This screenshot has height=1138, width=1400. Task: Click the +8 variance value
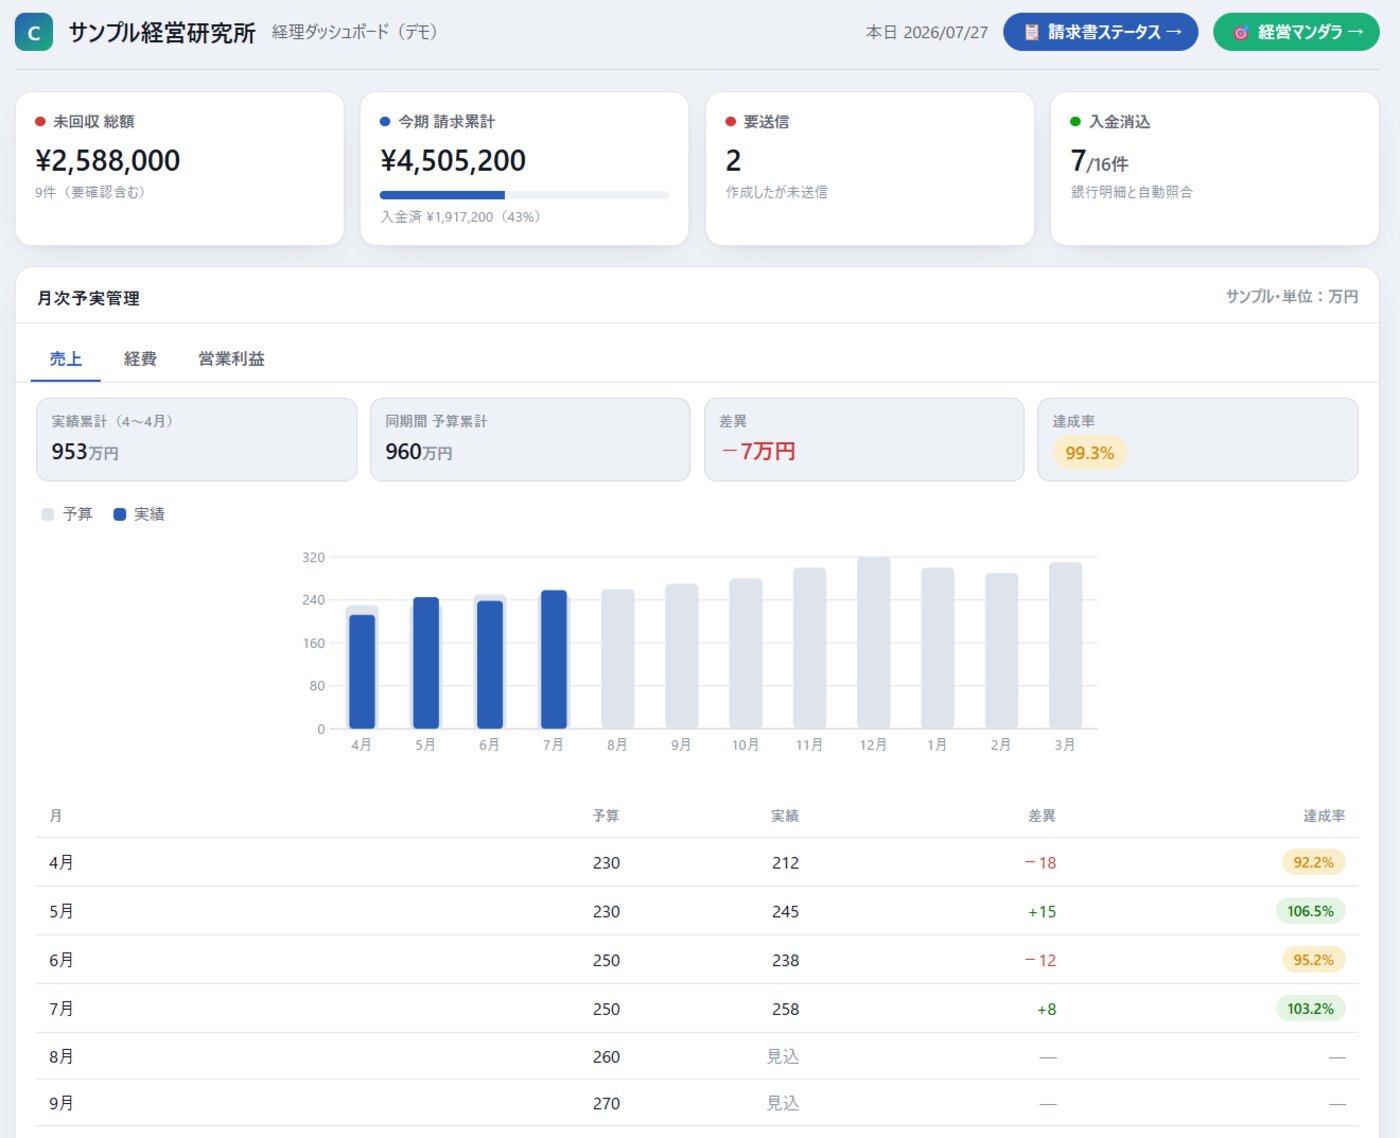(1047, 1010)
